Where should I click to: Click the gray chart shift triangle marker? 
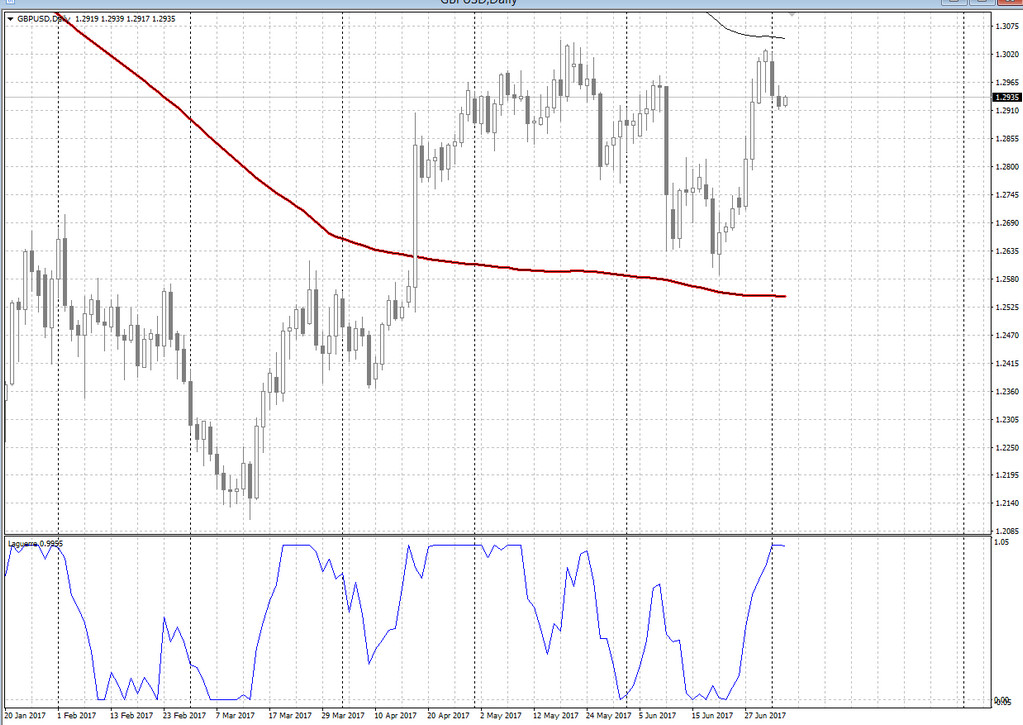tap(792, 12)
